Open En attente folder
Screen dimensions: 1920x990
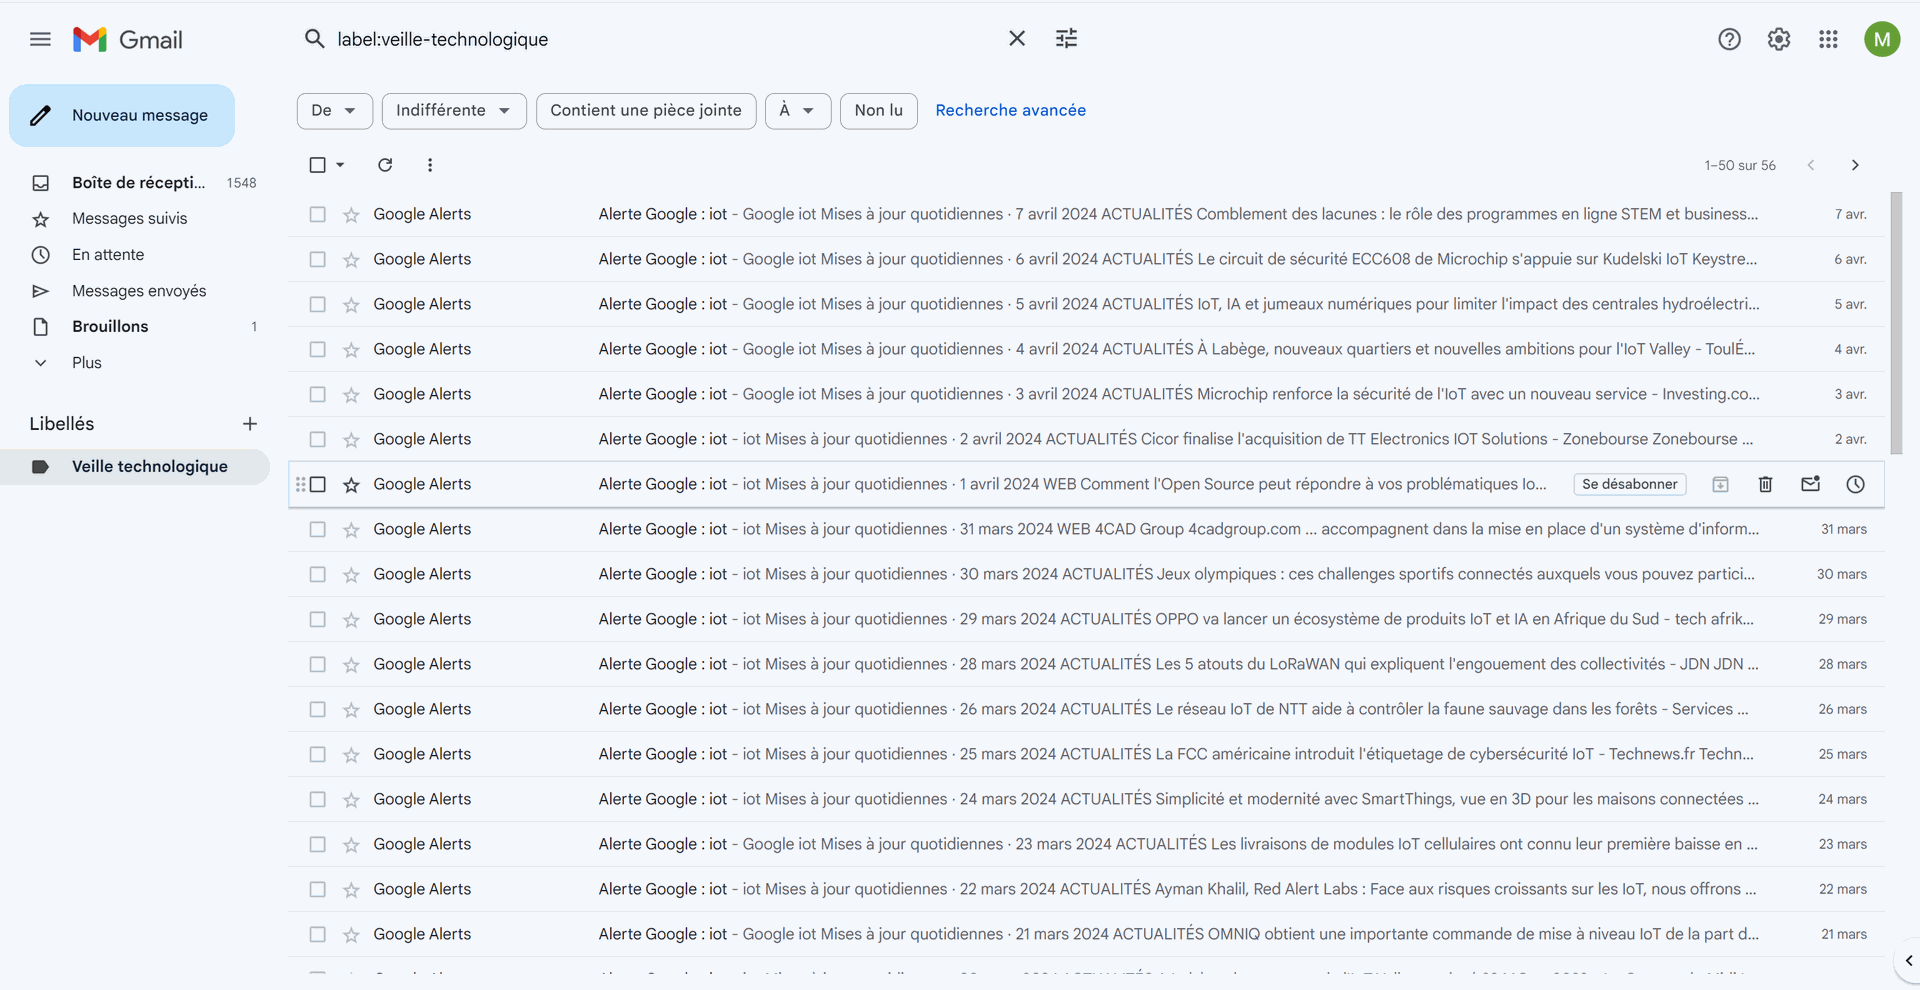(108, 255)
